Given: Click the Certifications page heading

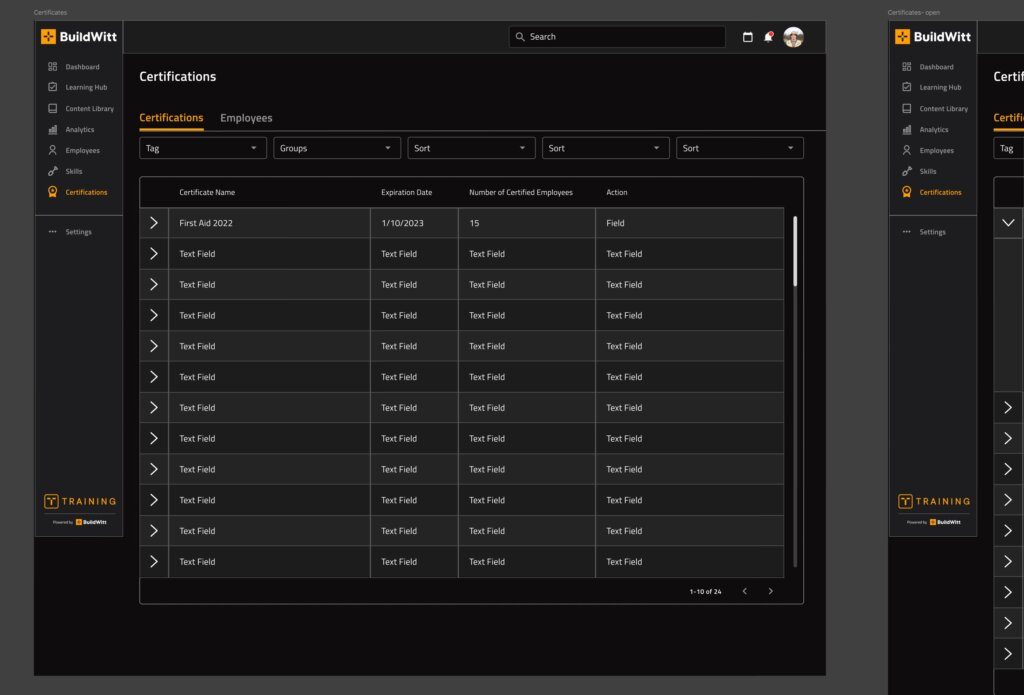Looking at the screenshot, I should [x=178, y=76].
